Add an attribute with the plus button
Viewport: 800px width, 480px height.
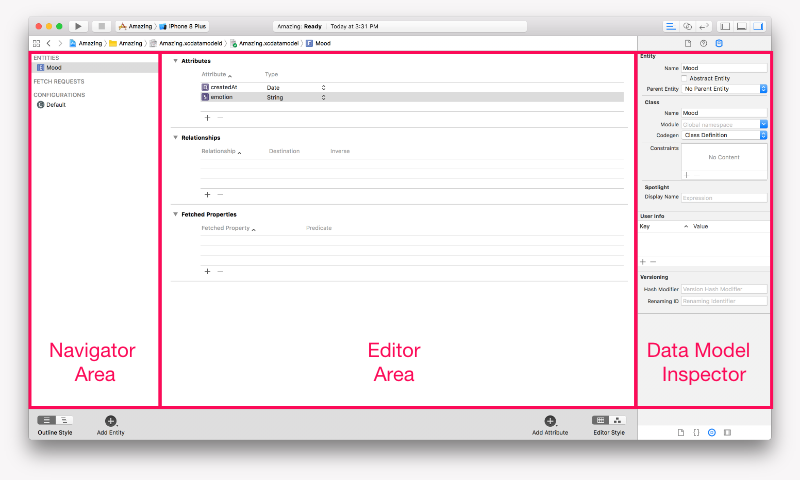pos(207,118)
